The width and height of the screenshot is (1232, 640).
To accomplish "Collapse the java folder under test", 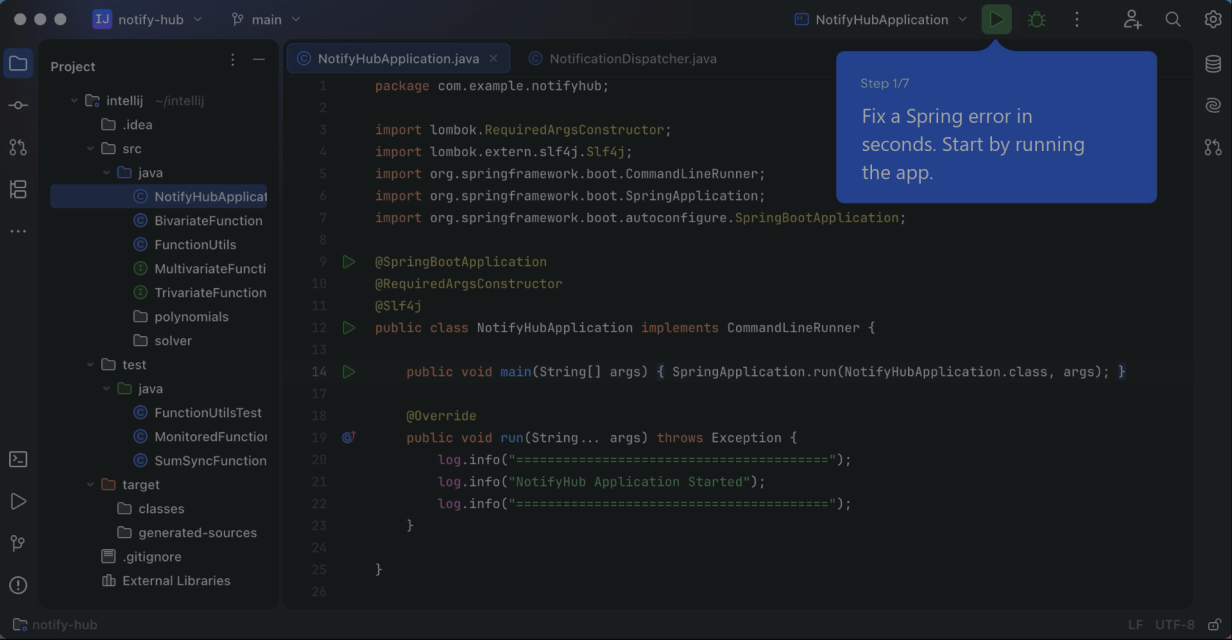I will click(x=106, y=389).
